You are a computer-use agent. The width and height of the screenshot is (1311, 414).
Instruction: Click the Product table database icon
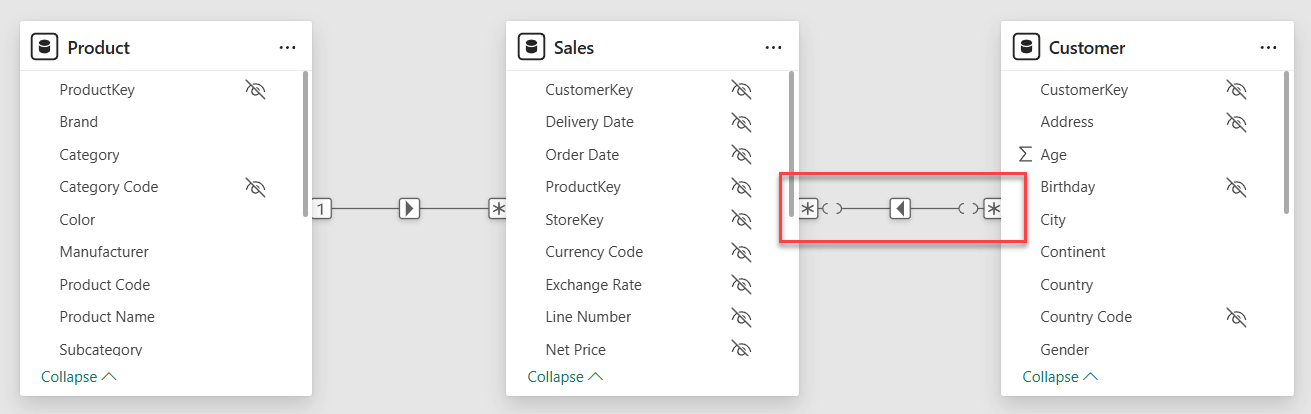tap(44, 47)
